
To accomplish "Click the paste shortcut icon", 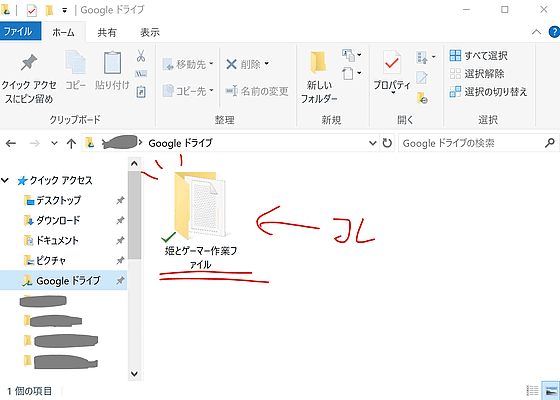I will click(x=141, y=92).
